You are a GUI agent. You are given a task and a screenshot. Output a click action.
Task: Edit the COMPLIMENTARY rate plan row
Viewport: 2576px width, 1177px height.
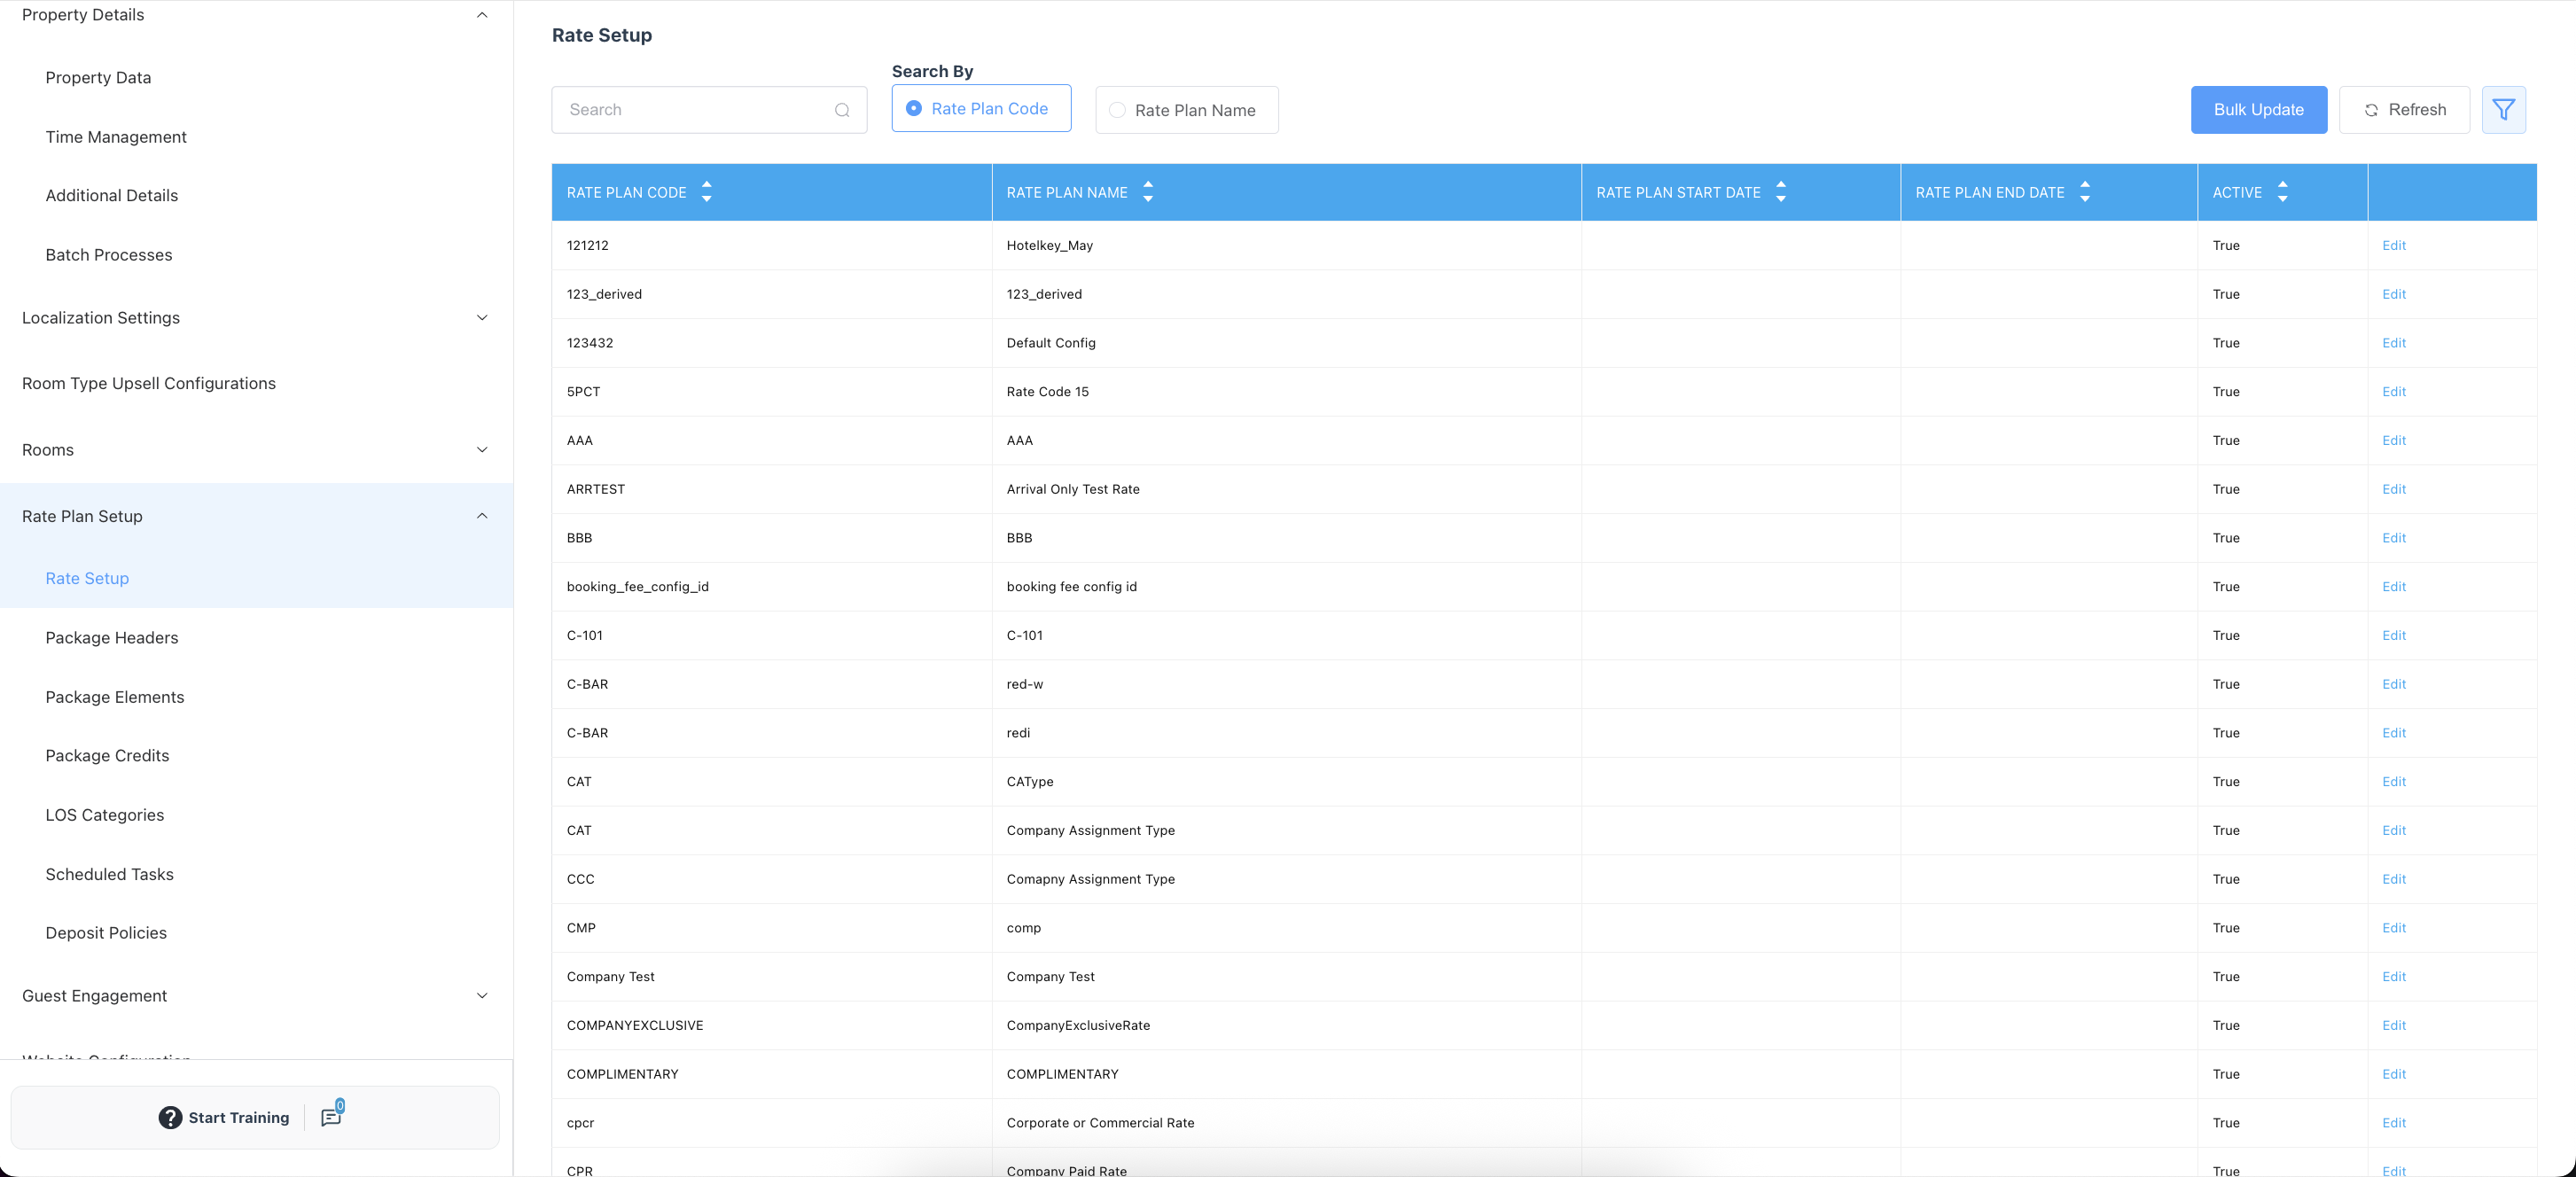coord(2393,1074)
